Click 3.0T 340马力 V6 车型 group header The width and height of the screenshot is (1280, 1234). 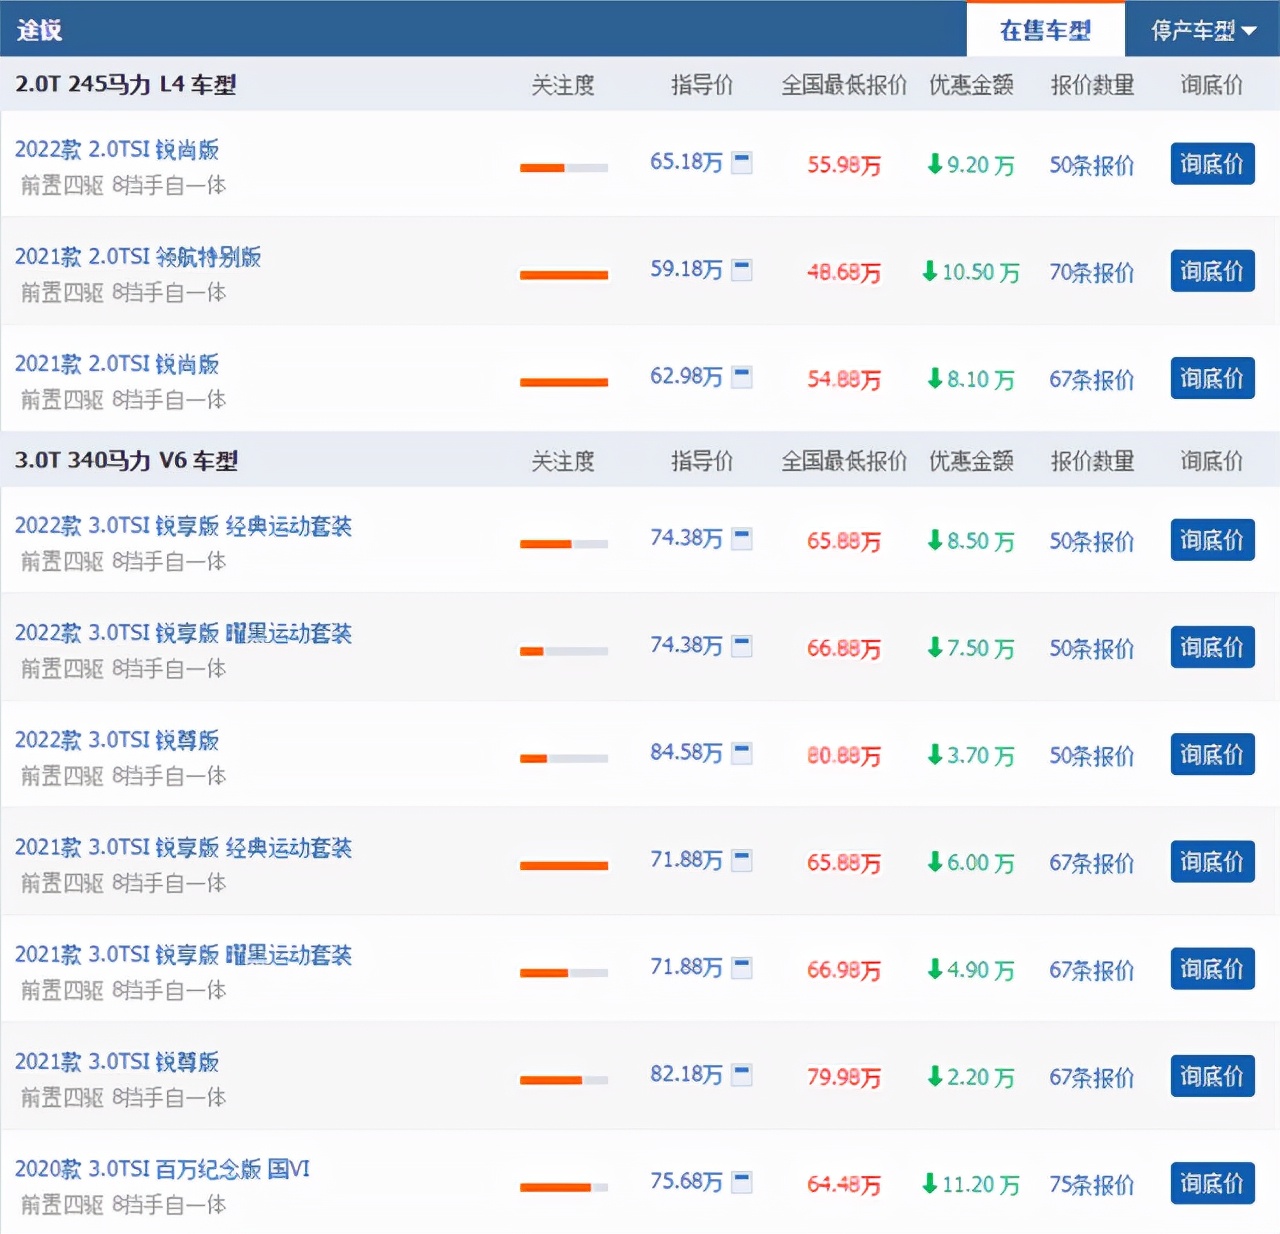tap(126, 461)
